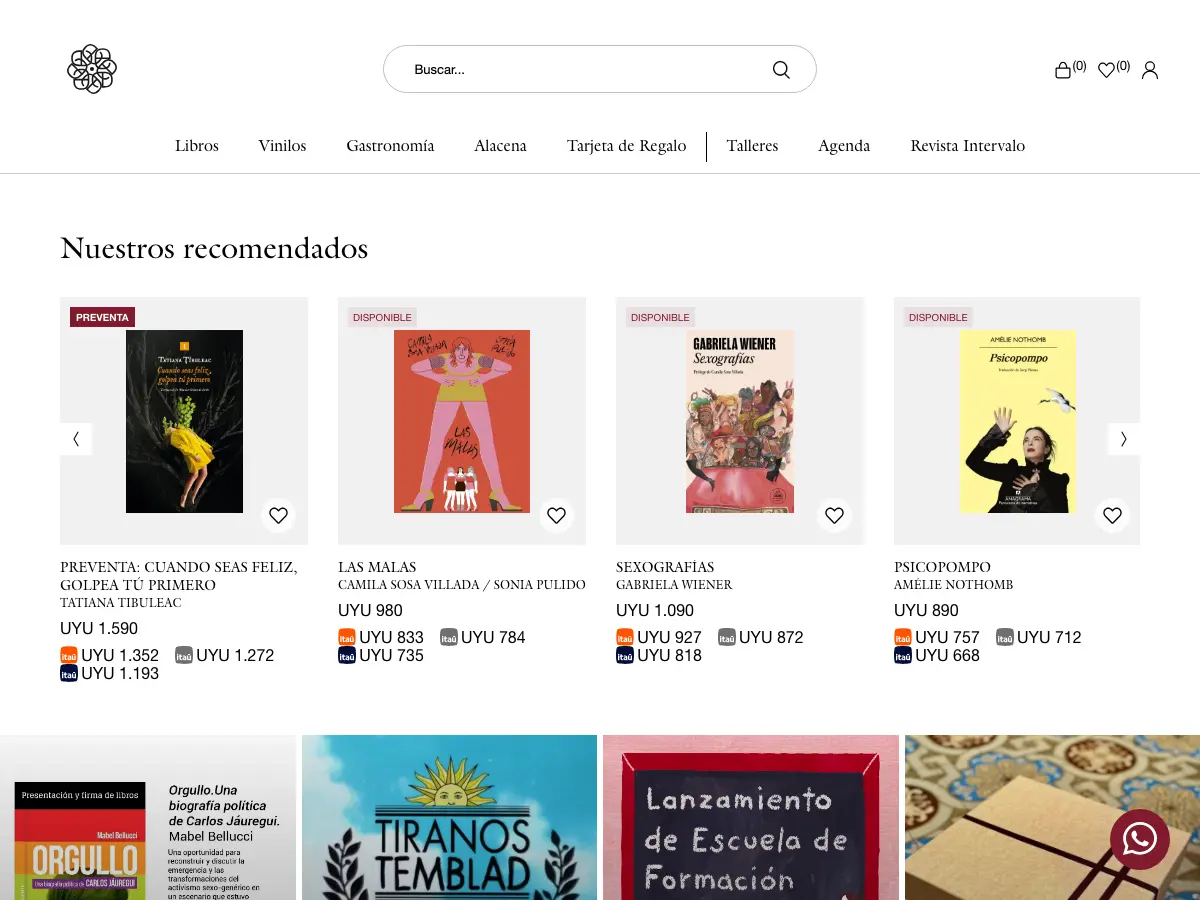1200x900 pixels.
Task: Favorite Sexografías with heart icon
Action: point(834,516)
